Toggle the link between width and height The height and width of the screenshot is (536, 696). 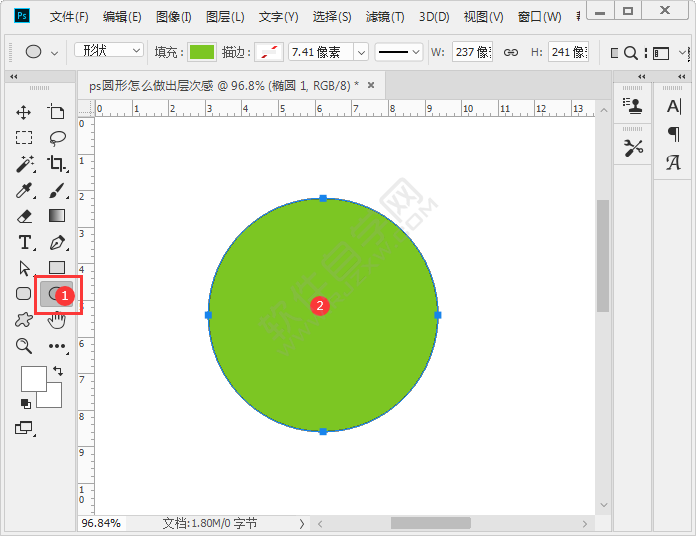(x=510, y=52)
